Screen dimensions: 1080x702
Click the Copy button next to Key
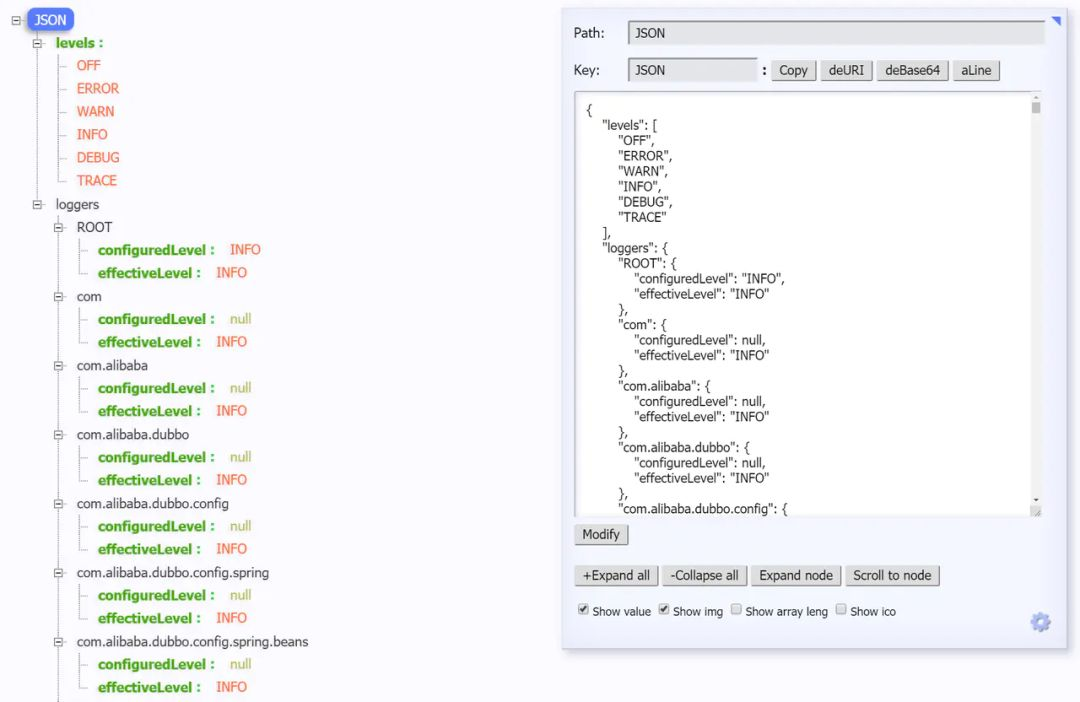pyautogui.click(x=793, y=70)
